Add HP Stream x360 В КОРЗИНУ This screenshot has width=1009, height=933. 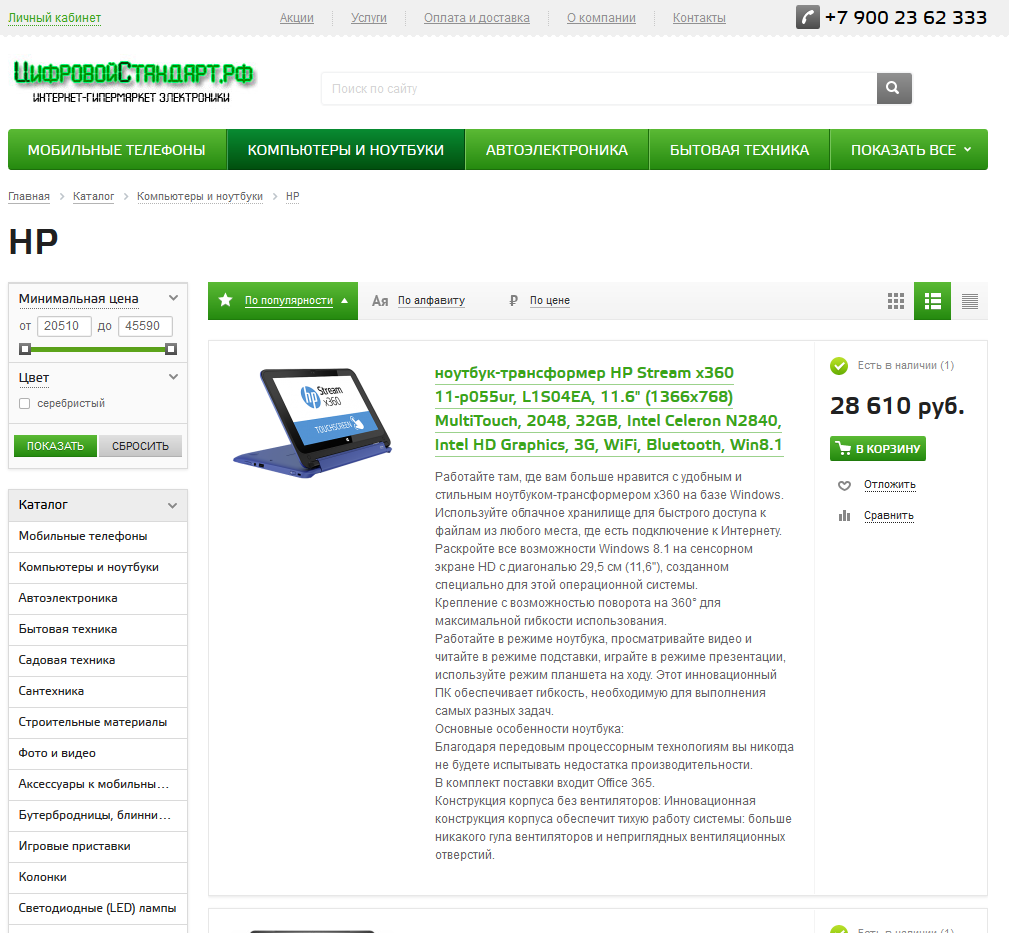tap(878, 448)
